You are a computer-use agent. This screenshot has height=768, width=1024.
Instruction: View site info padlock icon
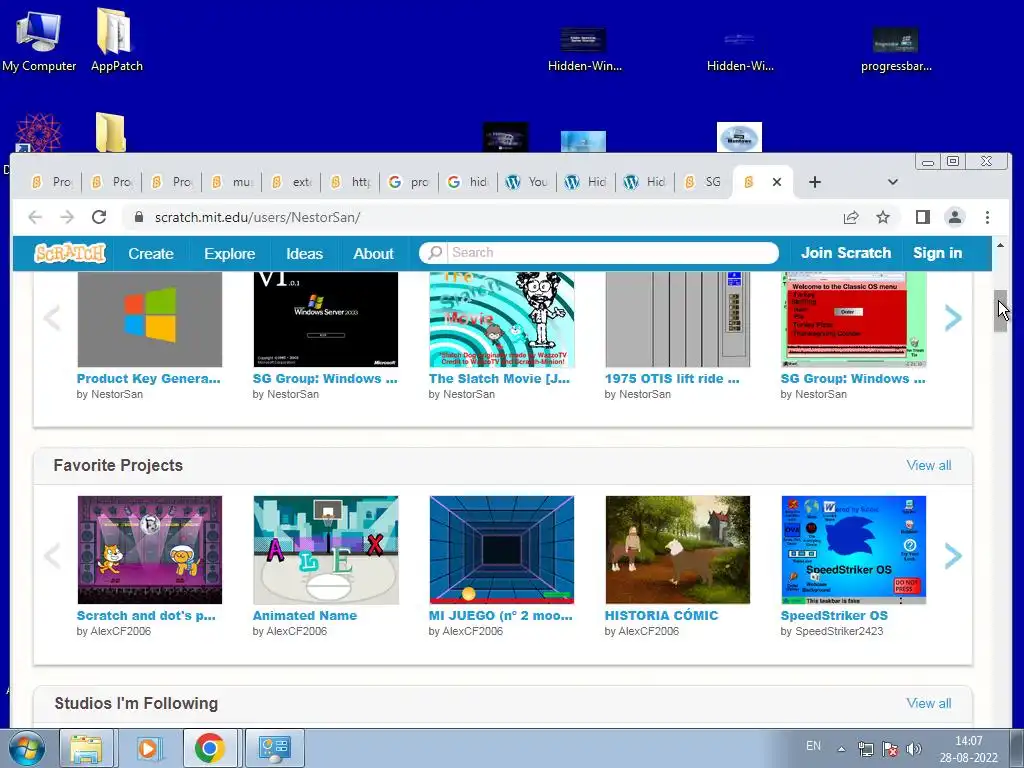click(x=138, y=217)
